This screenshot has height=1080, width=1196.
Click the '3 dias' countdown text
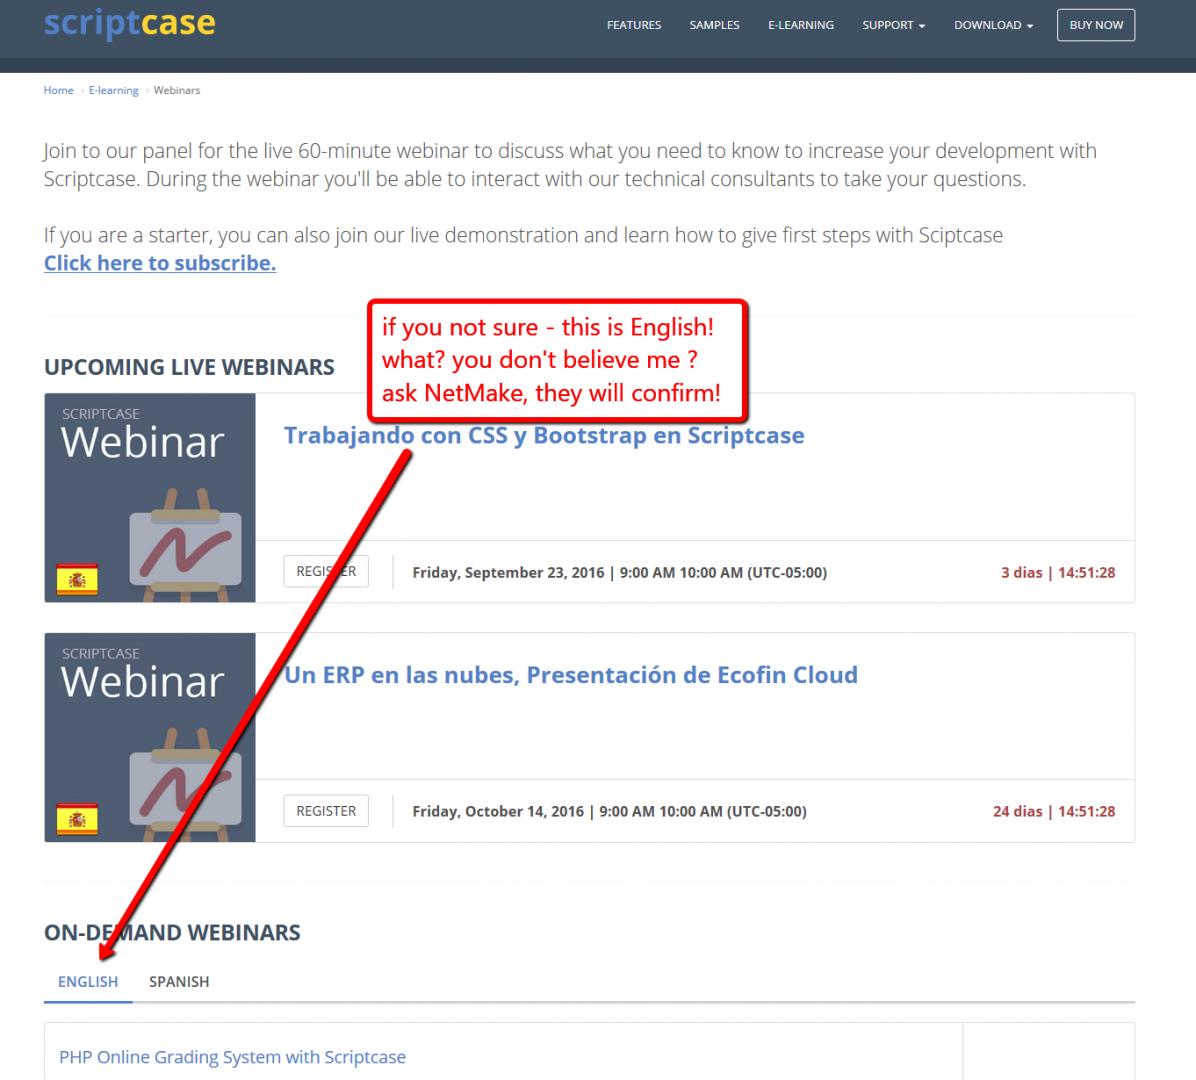pyautogui.click(x=1058, y=573)
